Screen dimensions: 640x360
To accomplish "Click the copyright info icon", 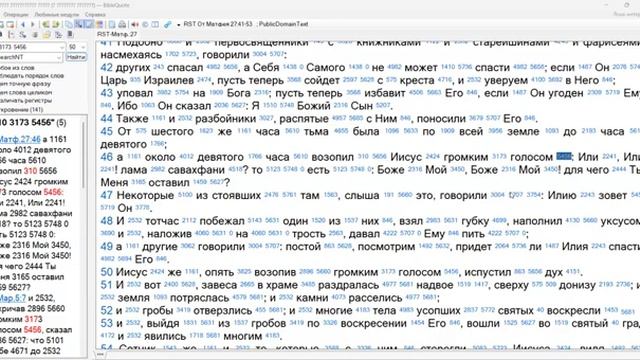I will point(145,24).
